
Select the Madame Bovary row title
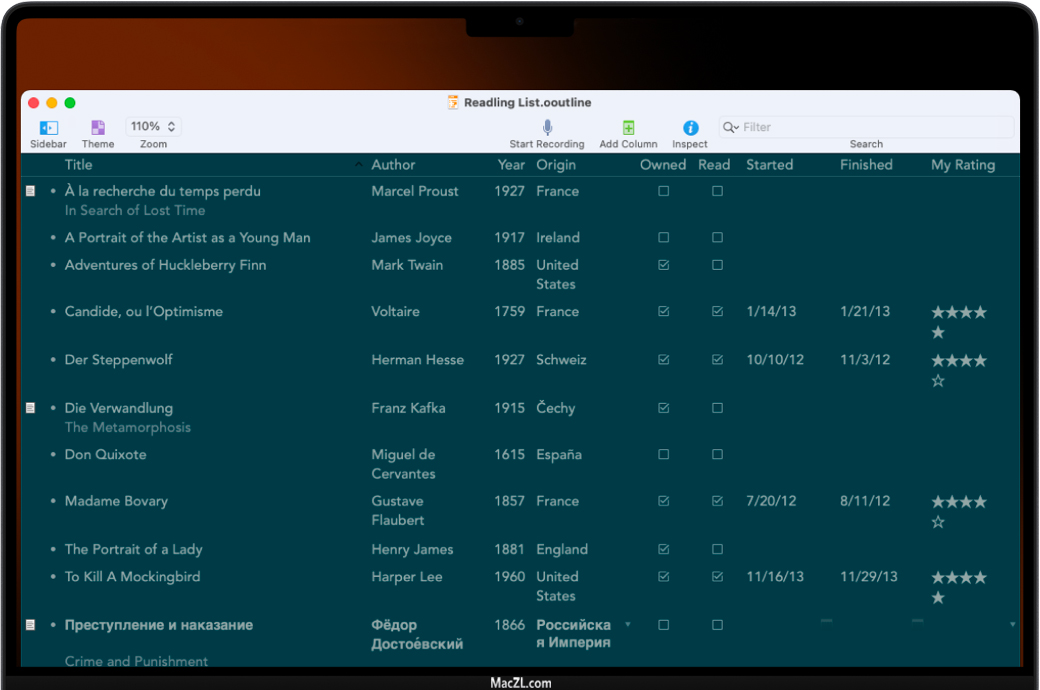[x=116, y=501]
